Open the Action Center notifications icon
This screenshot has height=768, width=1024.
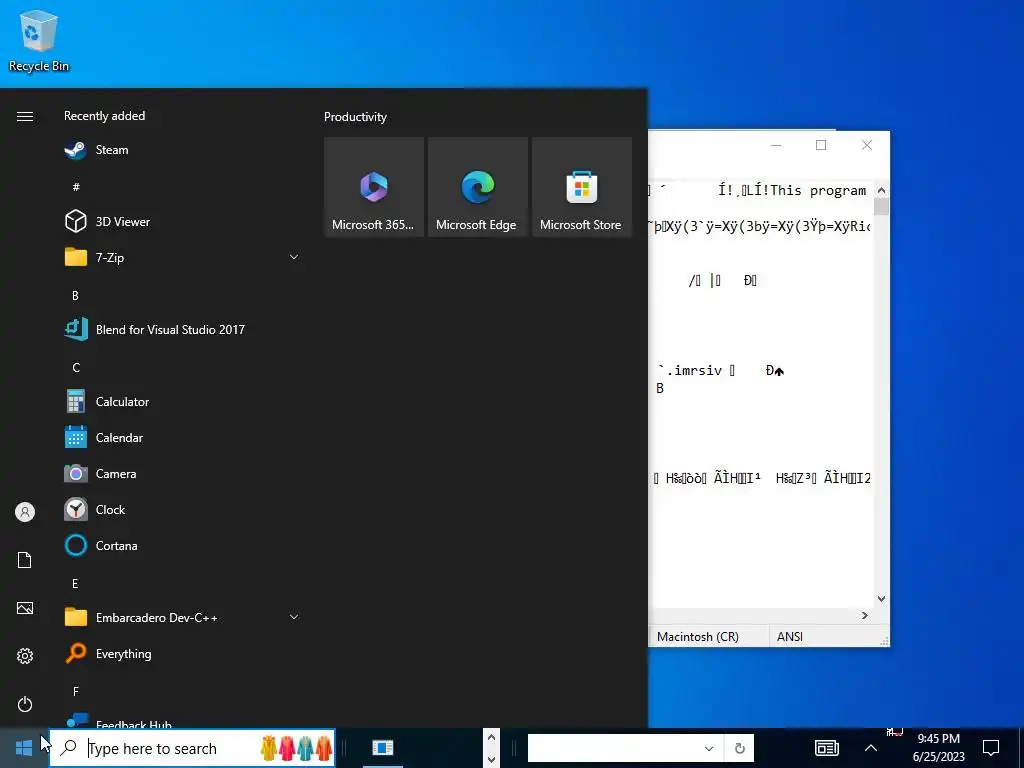tap(991, 748)
